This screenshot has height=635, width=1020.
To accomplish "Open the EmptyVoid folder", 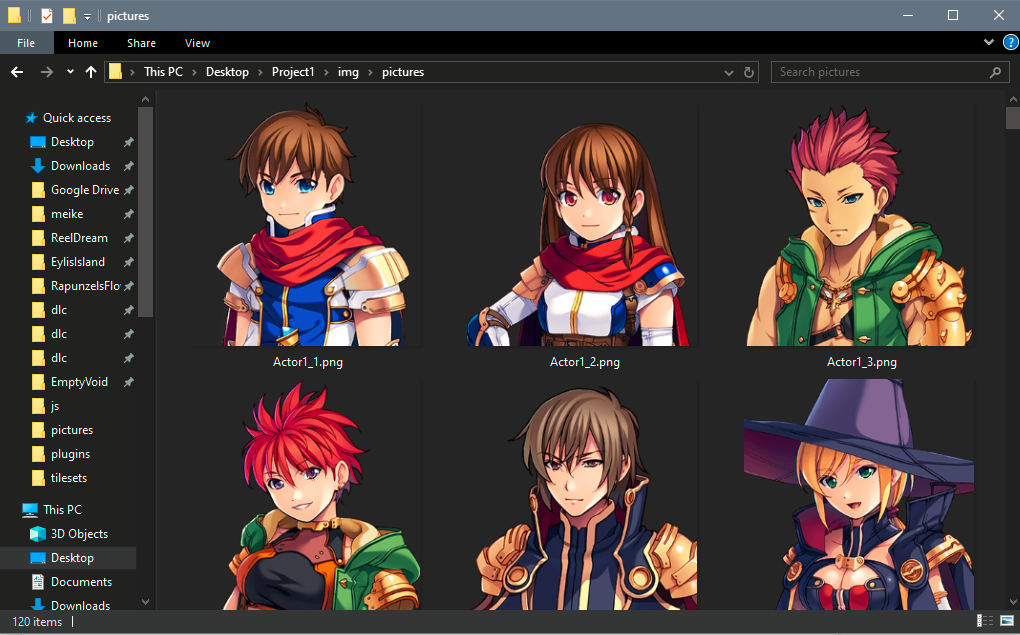I will [x=79, y=382].
